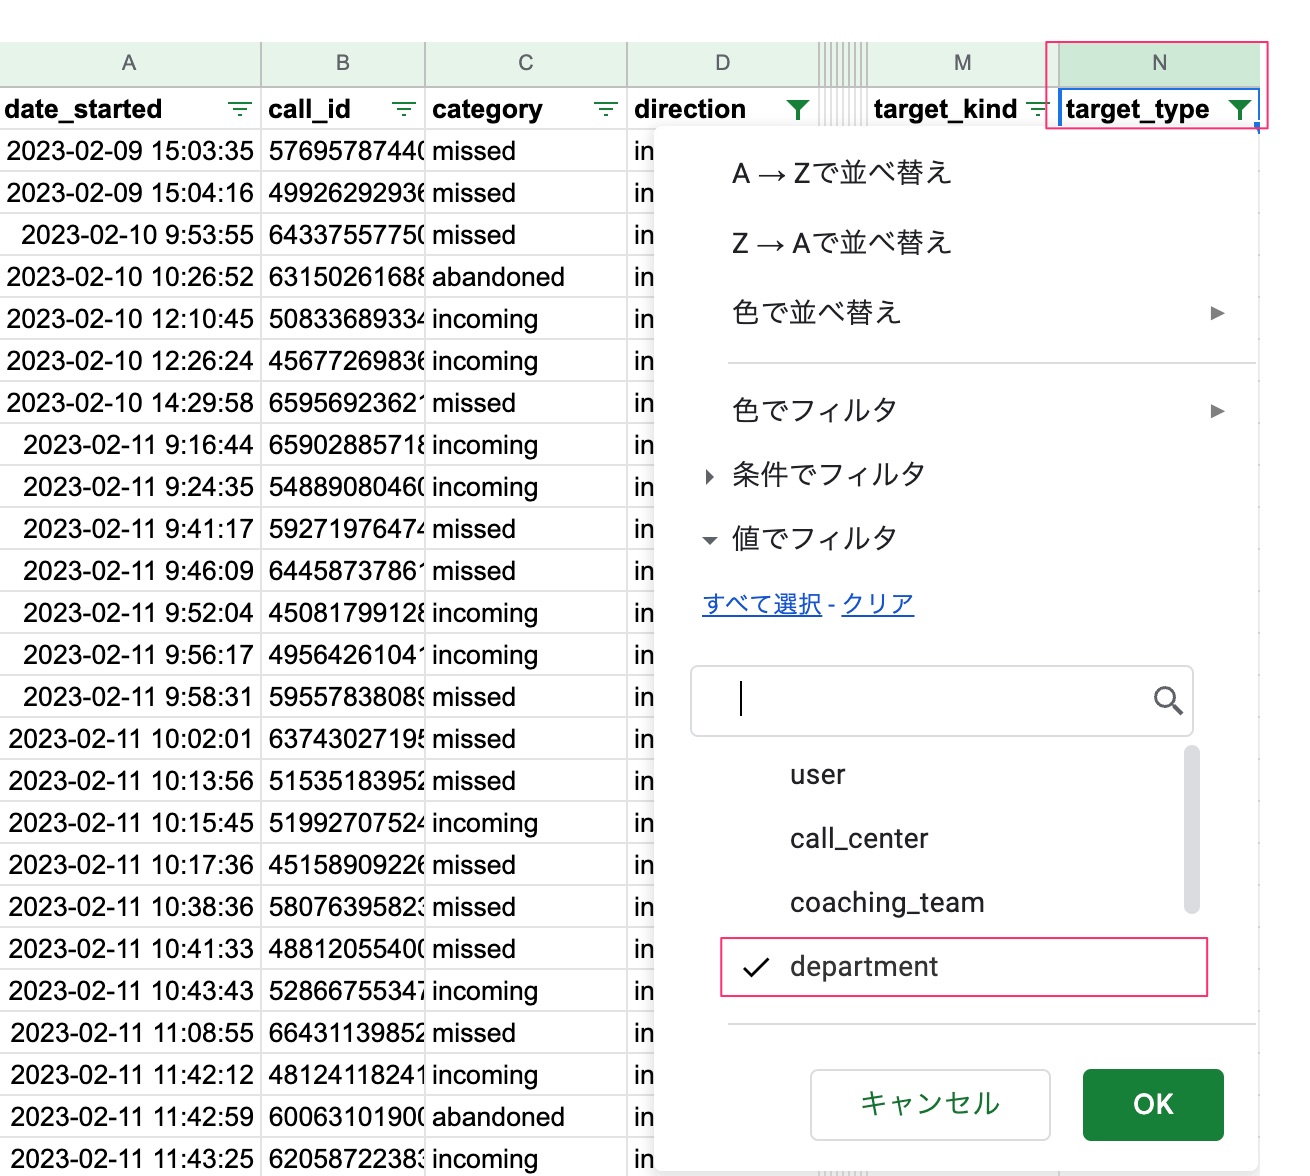Image resolution: width=1310 pixels, height=1176 pixels.
Task: Select cell 2023-02-10 10:26:52
Action: (130, 277)
